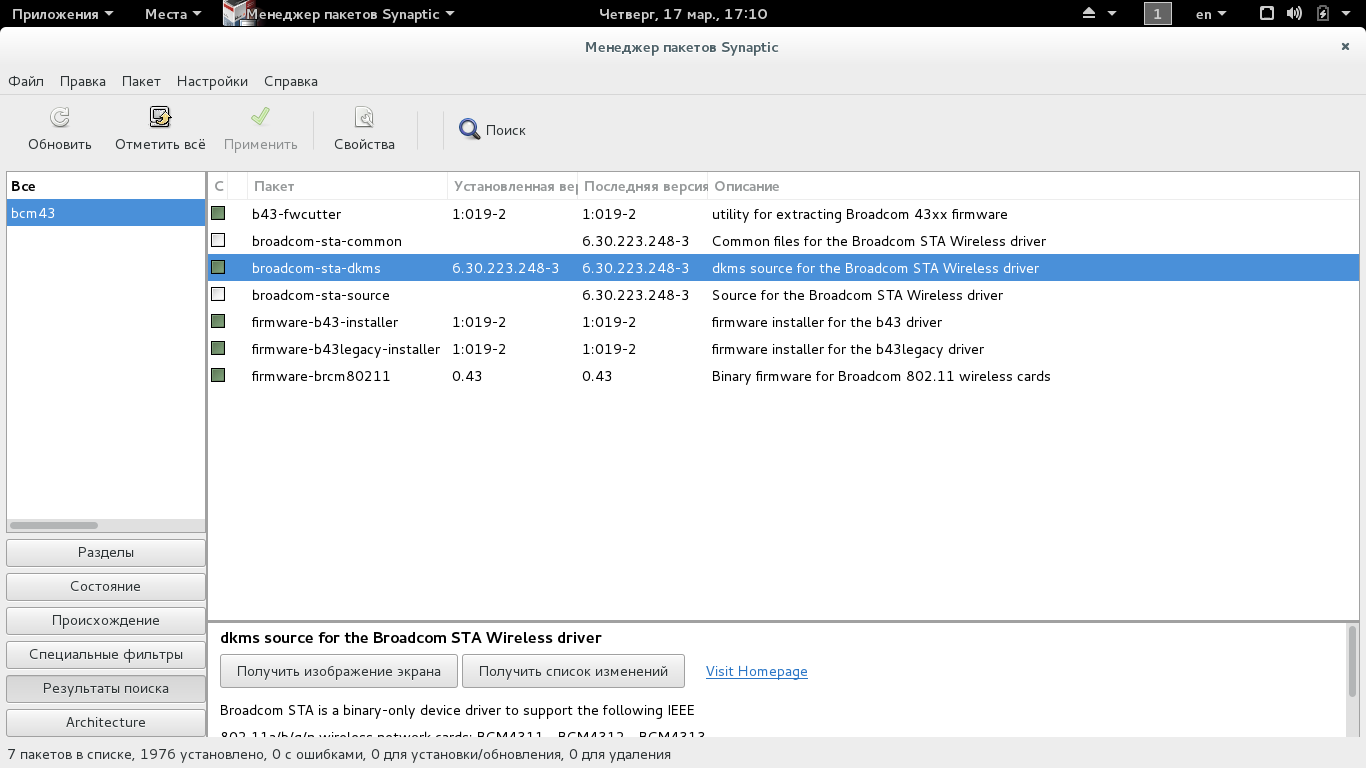The height and width of the screenshot is (768, 1366).
Task: Open the Пакет menu
Action: tap(141, 81)
